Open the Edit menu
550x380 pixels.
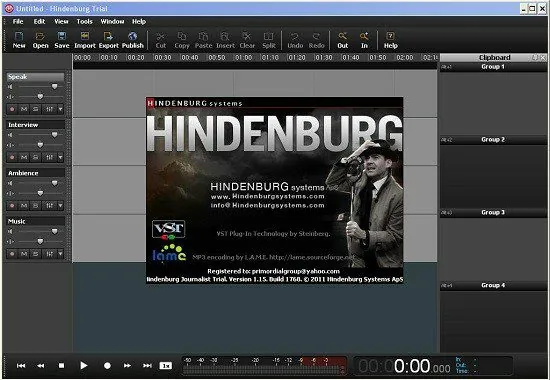[39, 21]
